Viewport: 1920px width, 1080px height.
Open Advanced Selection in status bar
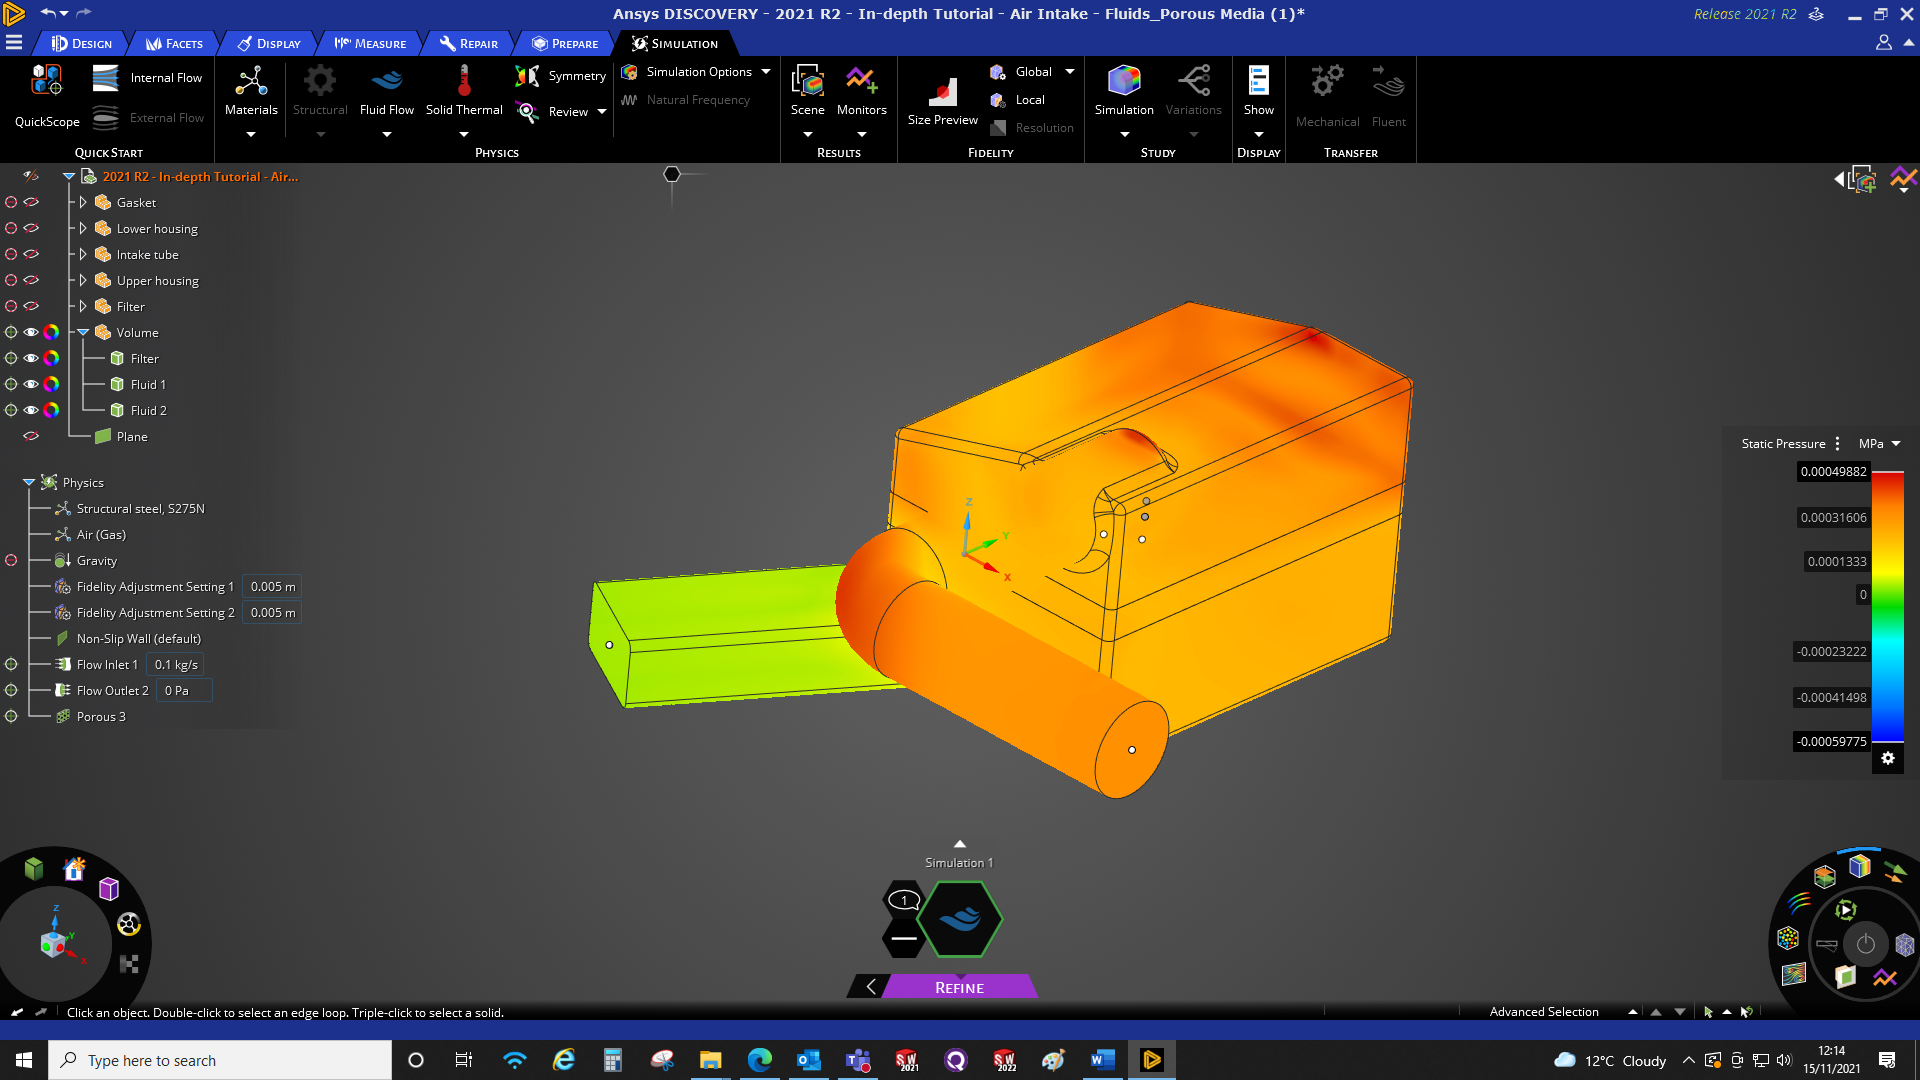coord(1544,1012)
